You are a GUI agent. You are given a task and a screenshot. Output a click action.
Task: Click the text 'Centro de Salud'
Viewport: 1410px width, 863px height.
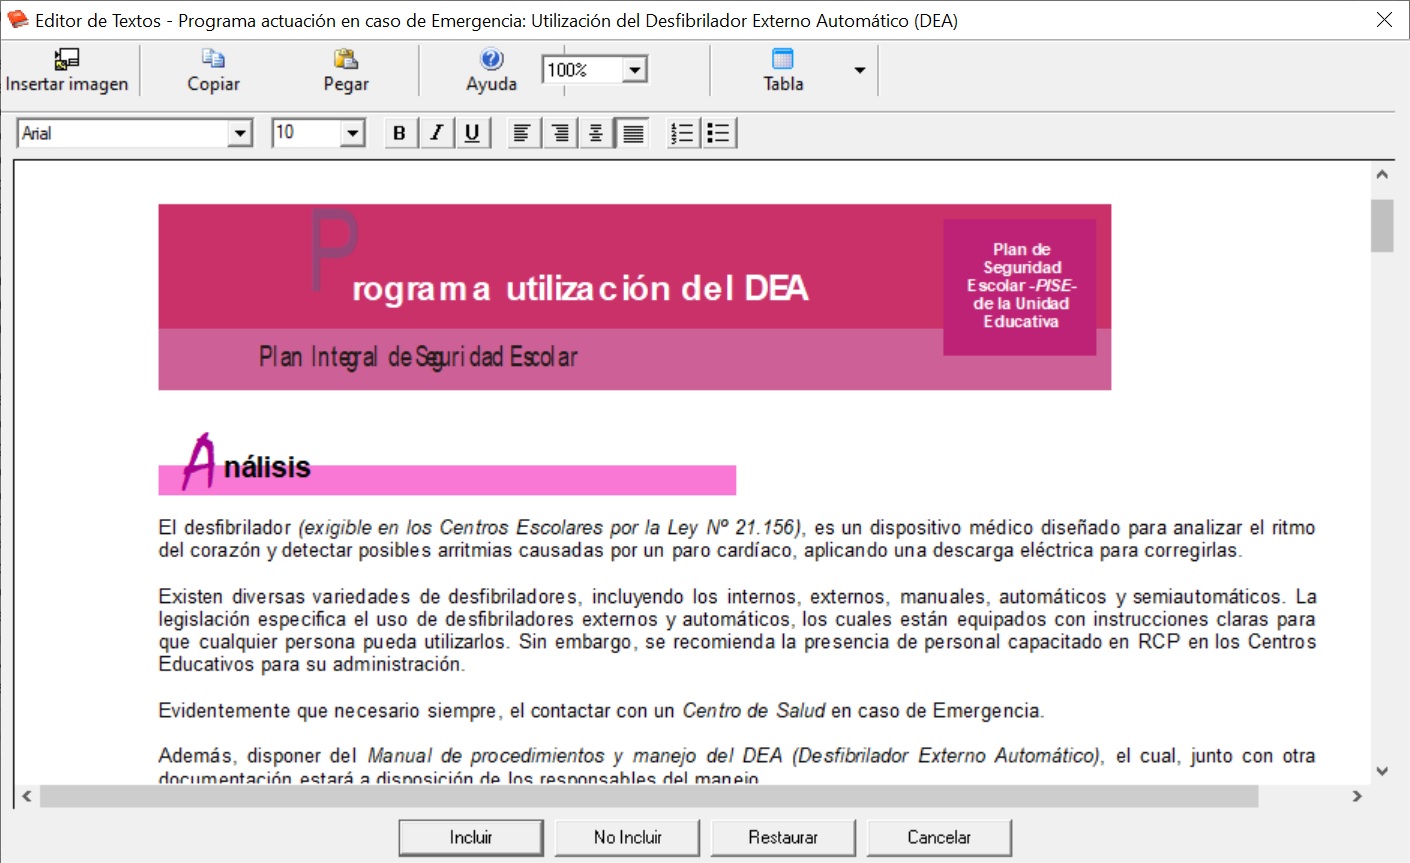pyautogui.click(x=754, y=711)
